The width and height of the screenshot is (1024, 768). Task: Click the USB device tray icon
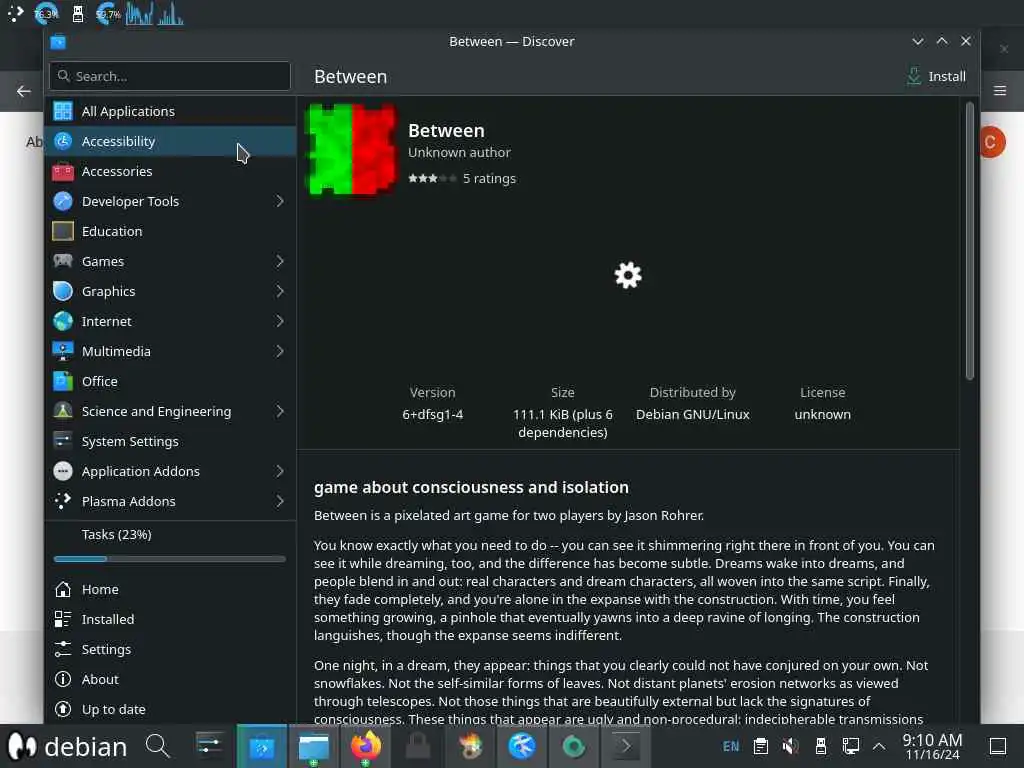821,746
